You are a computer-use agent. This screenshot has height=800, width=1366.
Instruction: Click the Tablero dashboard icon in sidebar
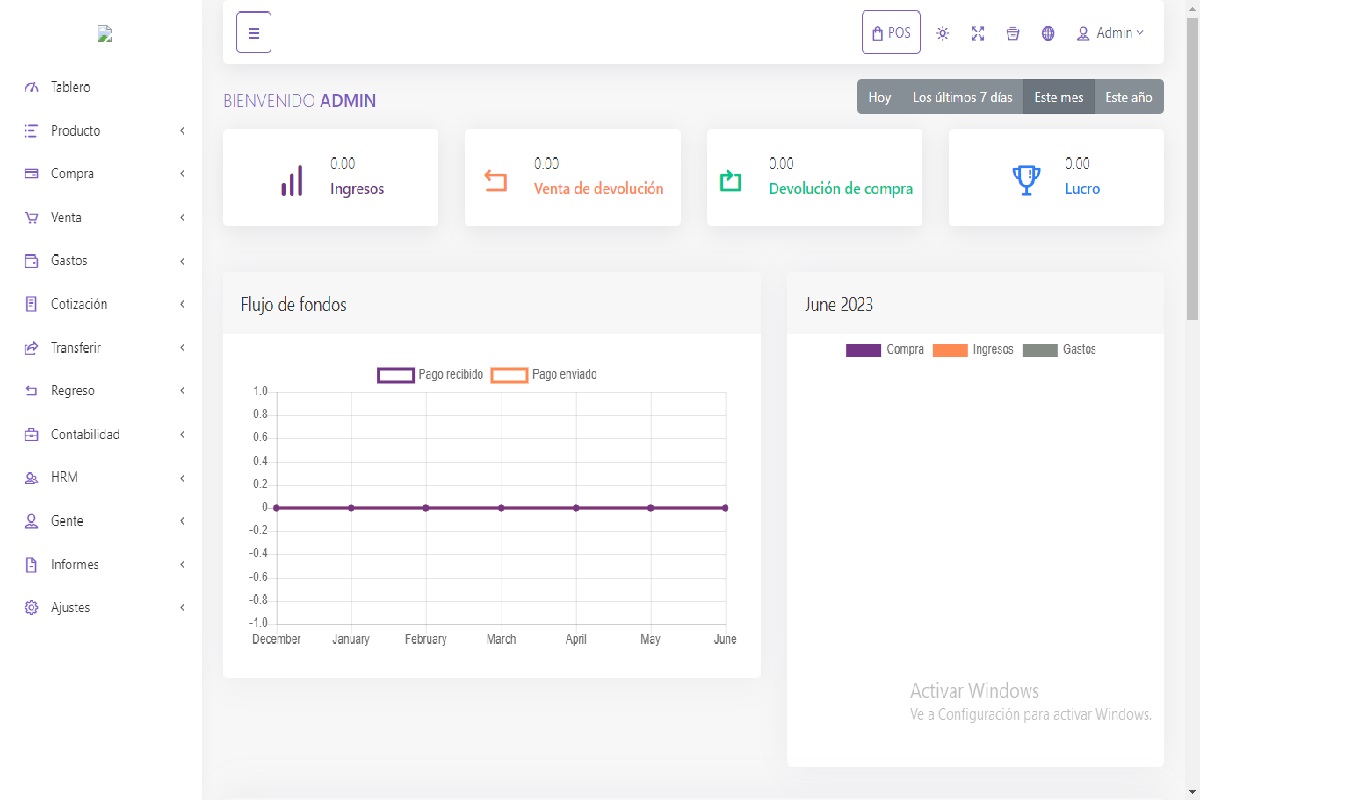[x=31, y=87]
